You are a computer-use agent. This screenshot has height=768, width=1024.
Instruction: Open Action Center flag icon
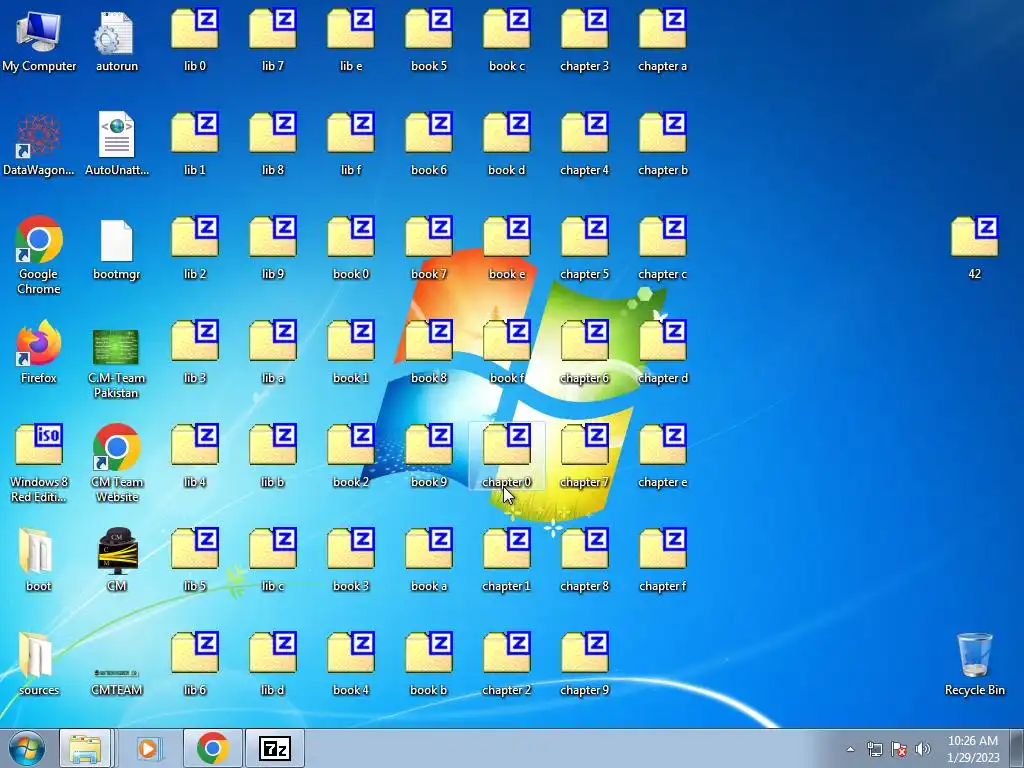tap(899, 749)
